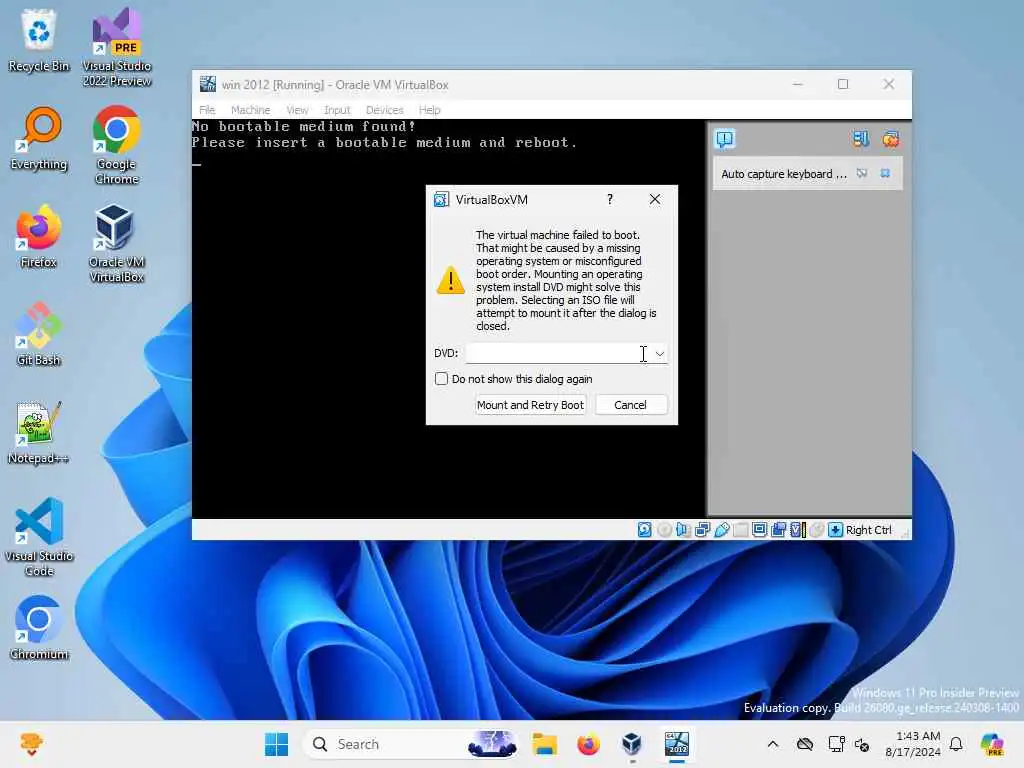Image resolution: width=1024 pixels, height=768 pixels.
Task: Select the Oracle VM VirtualBox desktop shortcut
Action: [x=117, y=244]
